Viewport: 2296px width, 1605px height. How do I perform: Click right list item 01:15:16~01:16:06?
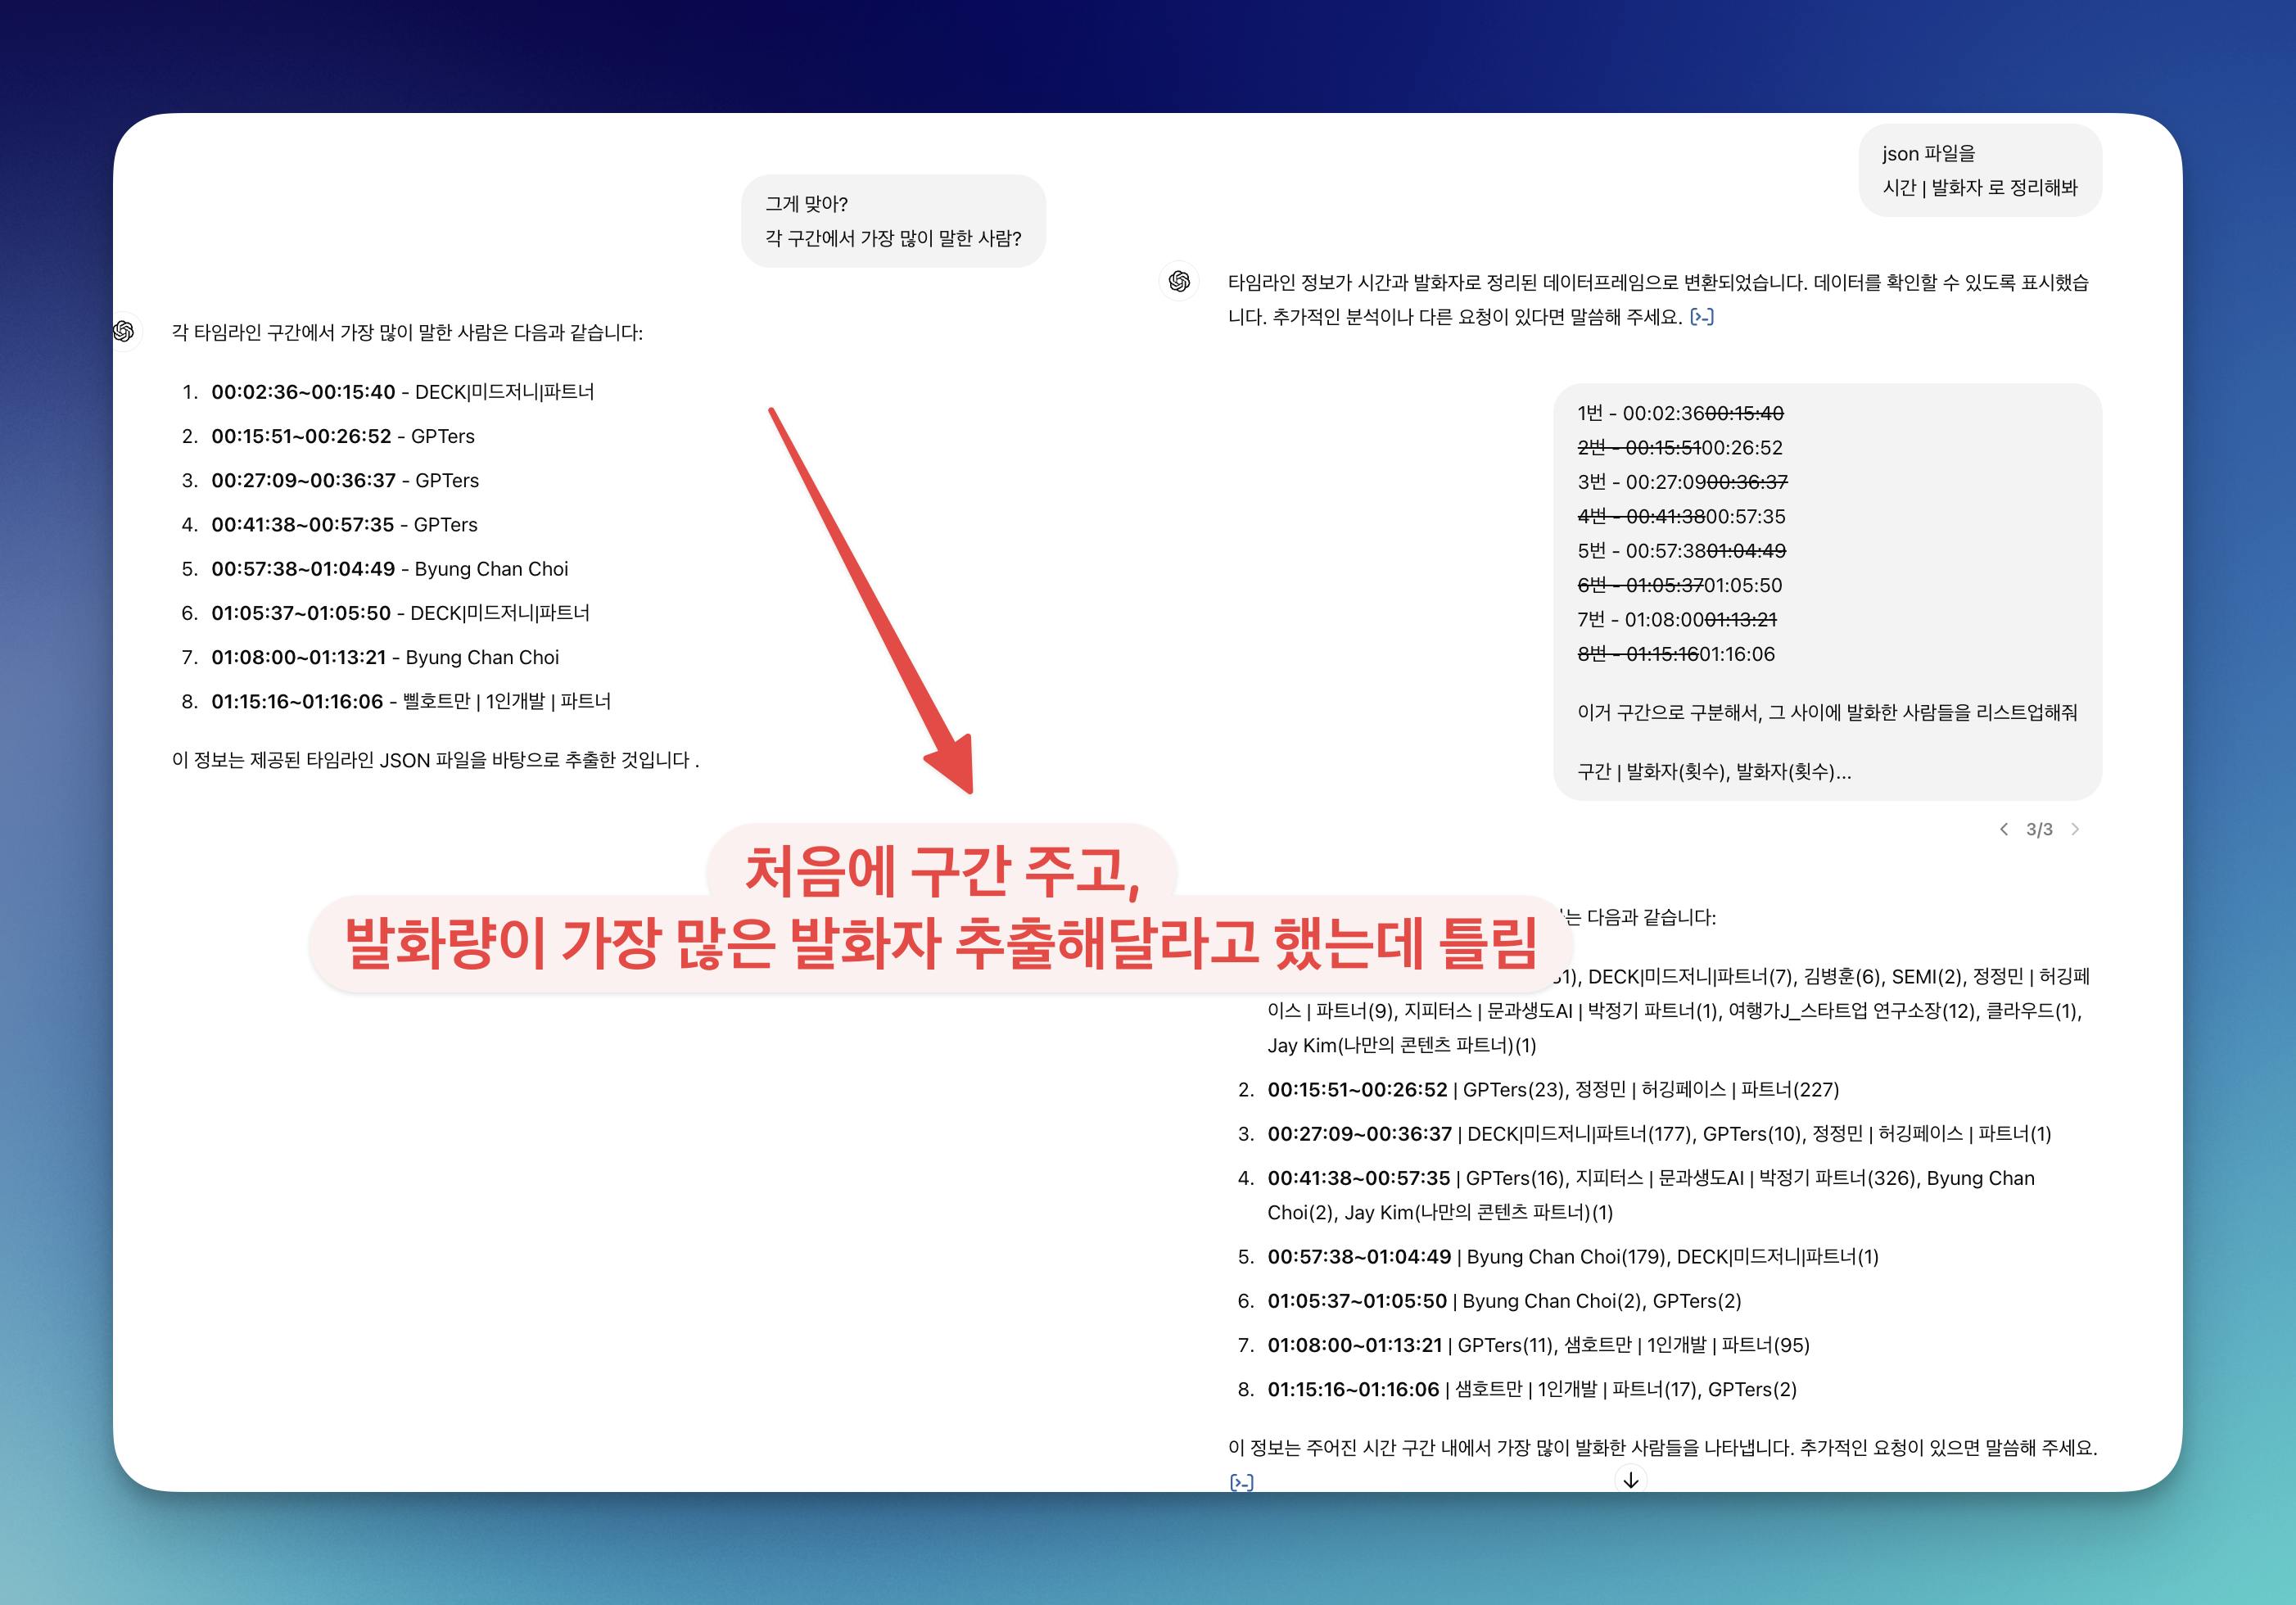pyautogui.click(x=1353, y=1389)
